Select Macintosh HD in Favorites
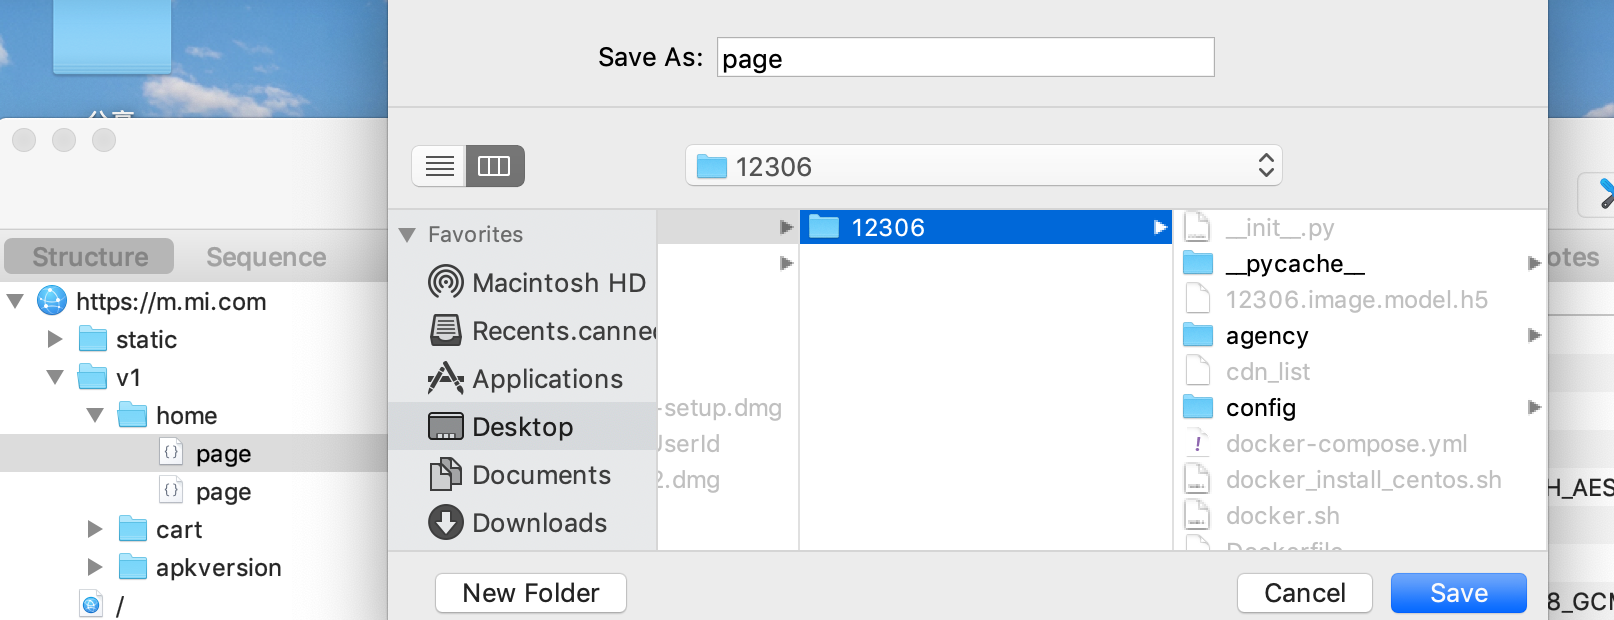The height and width of the screenshot is (620, 1614). (x=558, y=283)
